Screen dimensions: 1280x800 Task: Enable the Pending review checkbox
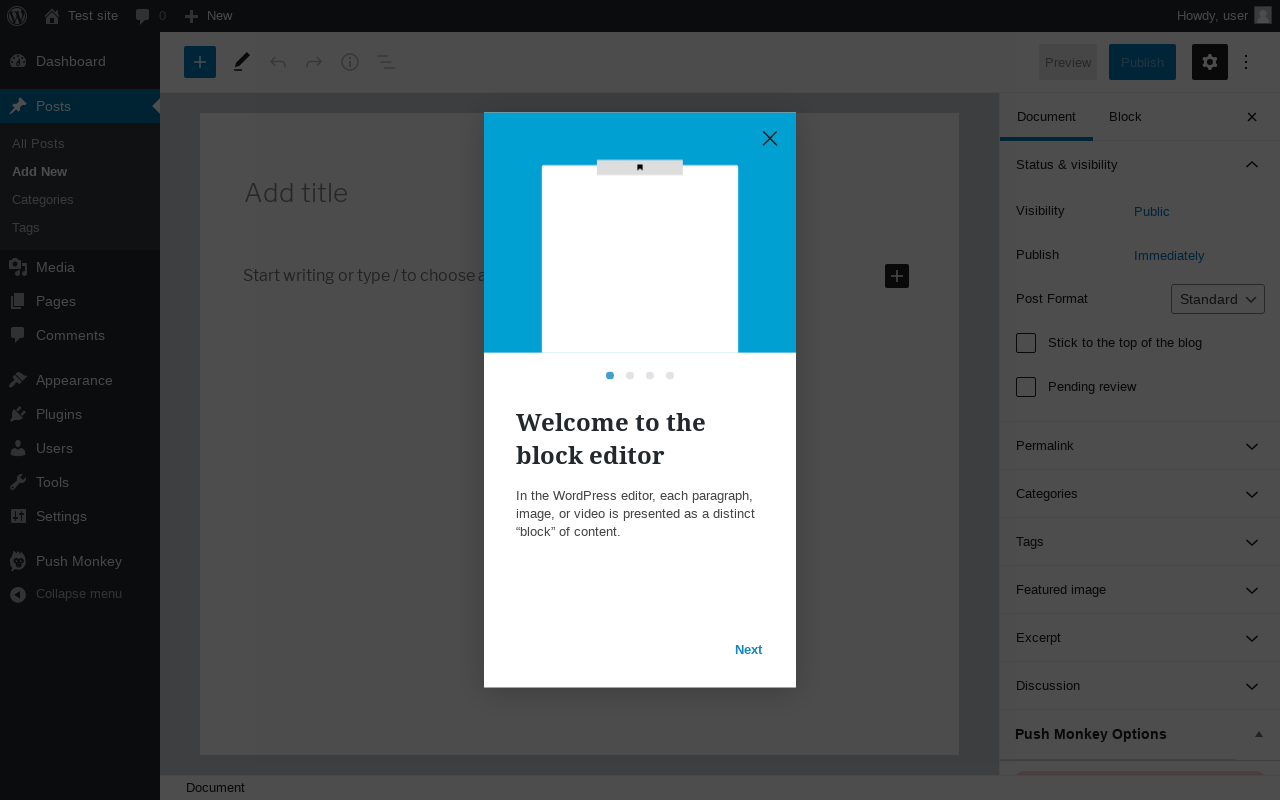pyautogui.click(x=1026, y=387)
